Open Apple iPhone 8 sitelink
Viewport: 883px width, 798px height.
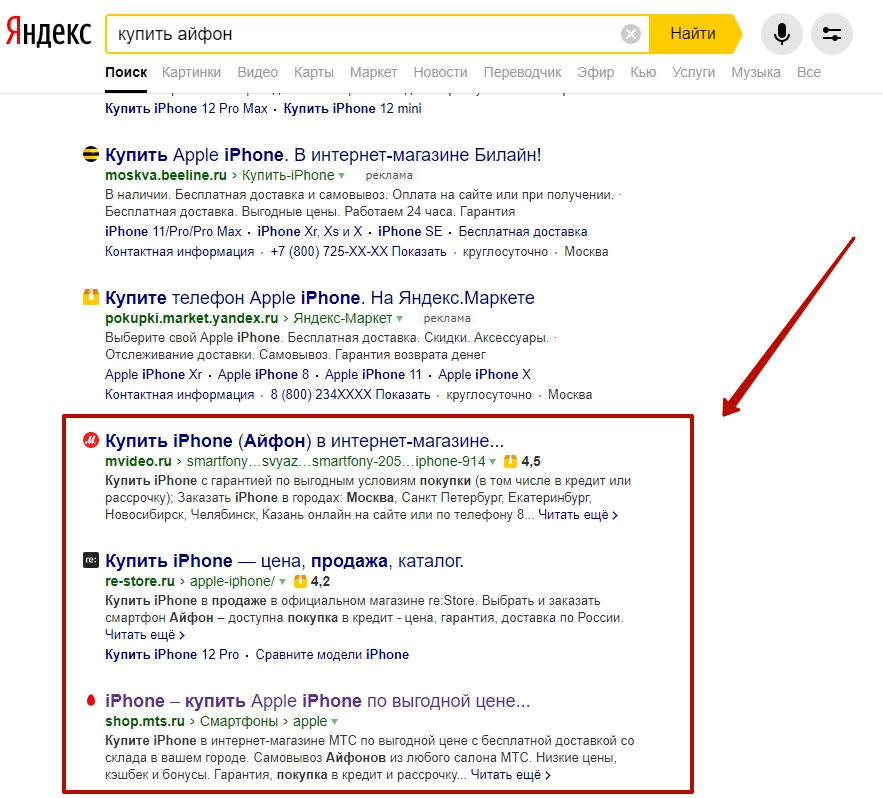coord(264,375)
